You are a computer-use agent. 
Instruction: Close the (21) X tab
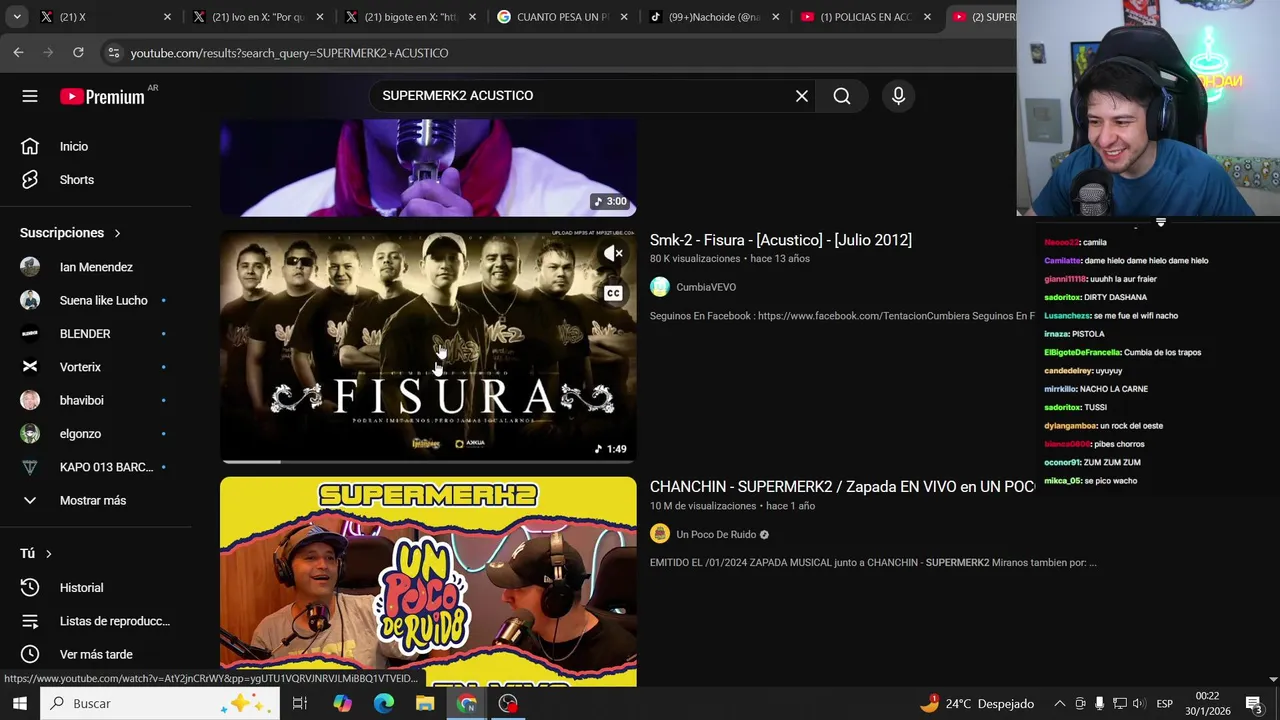(x=167, y=17)
